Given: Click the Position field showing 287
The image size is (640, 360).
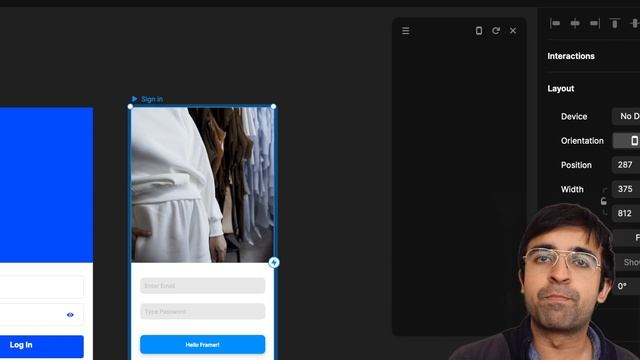Looking at the screenshot, I should [626, 165].
